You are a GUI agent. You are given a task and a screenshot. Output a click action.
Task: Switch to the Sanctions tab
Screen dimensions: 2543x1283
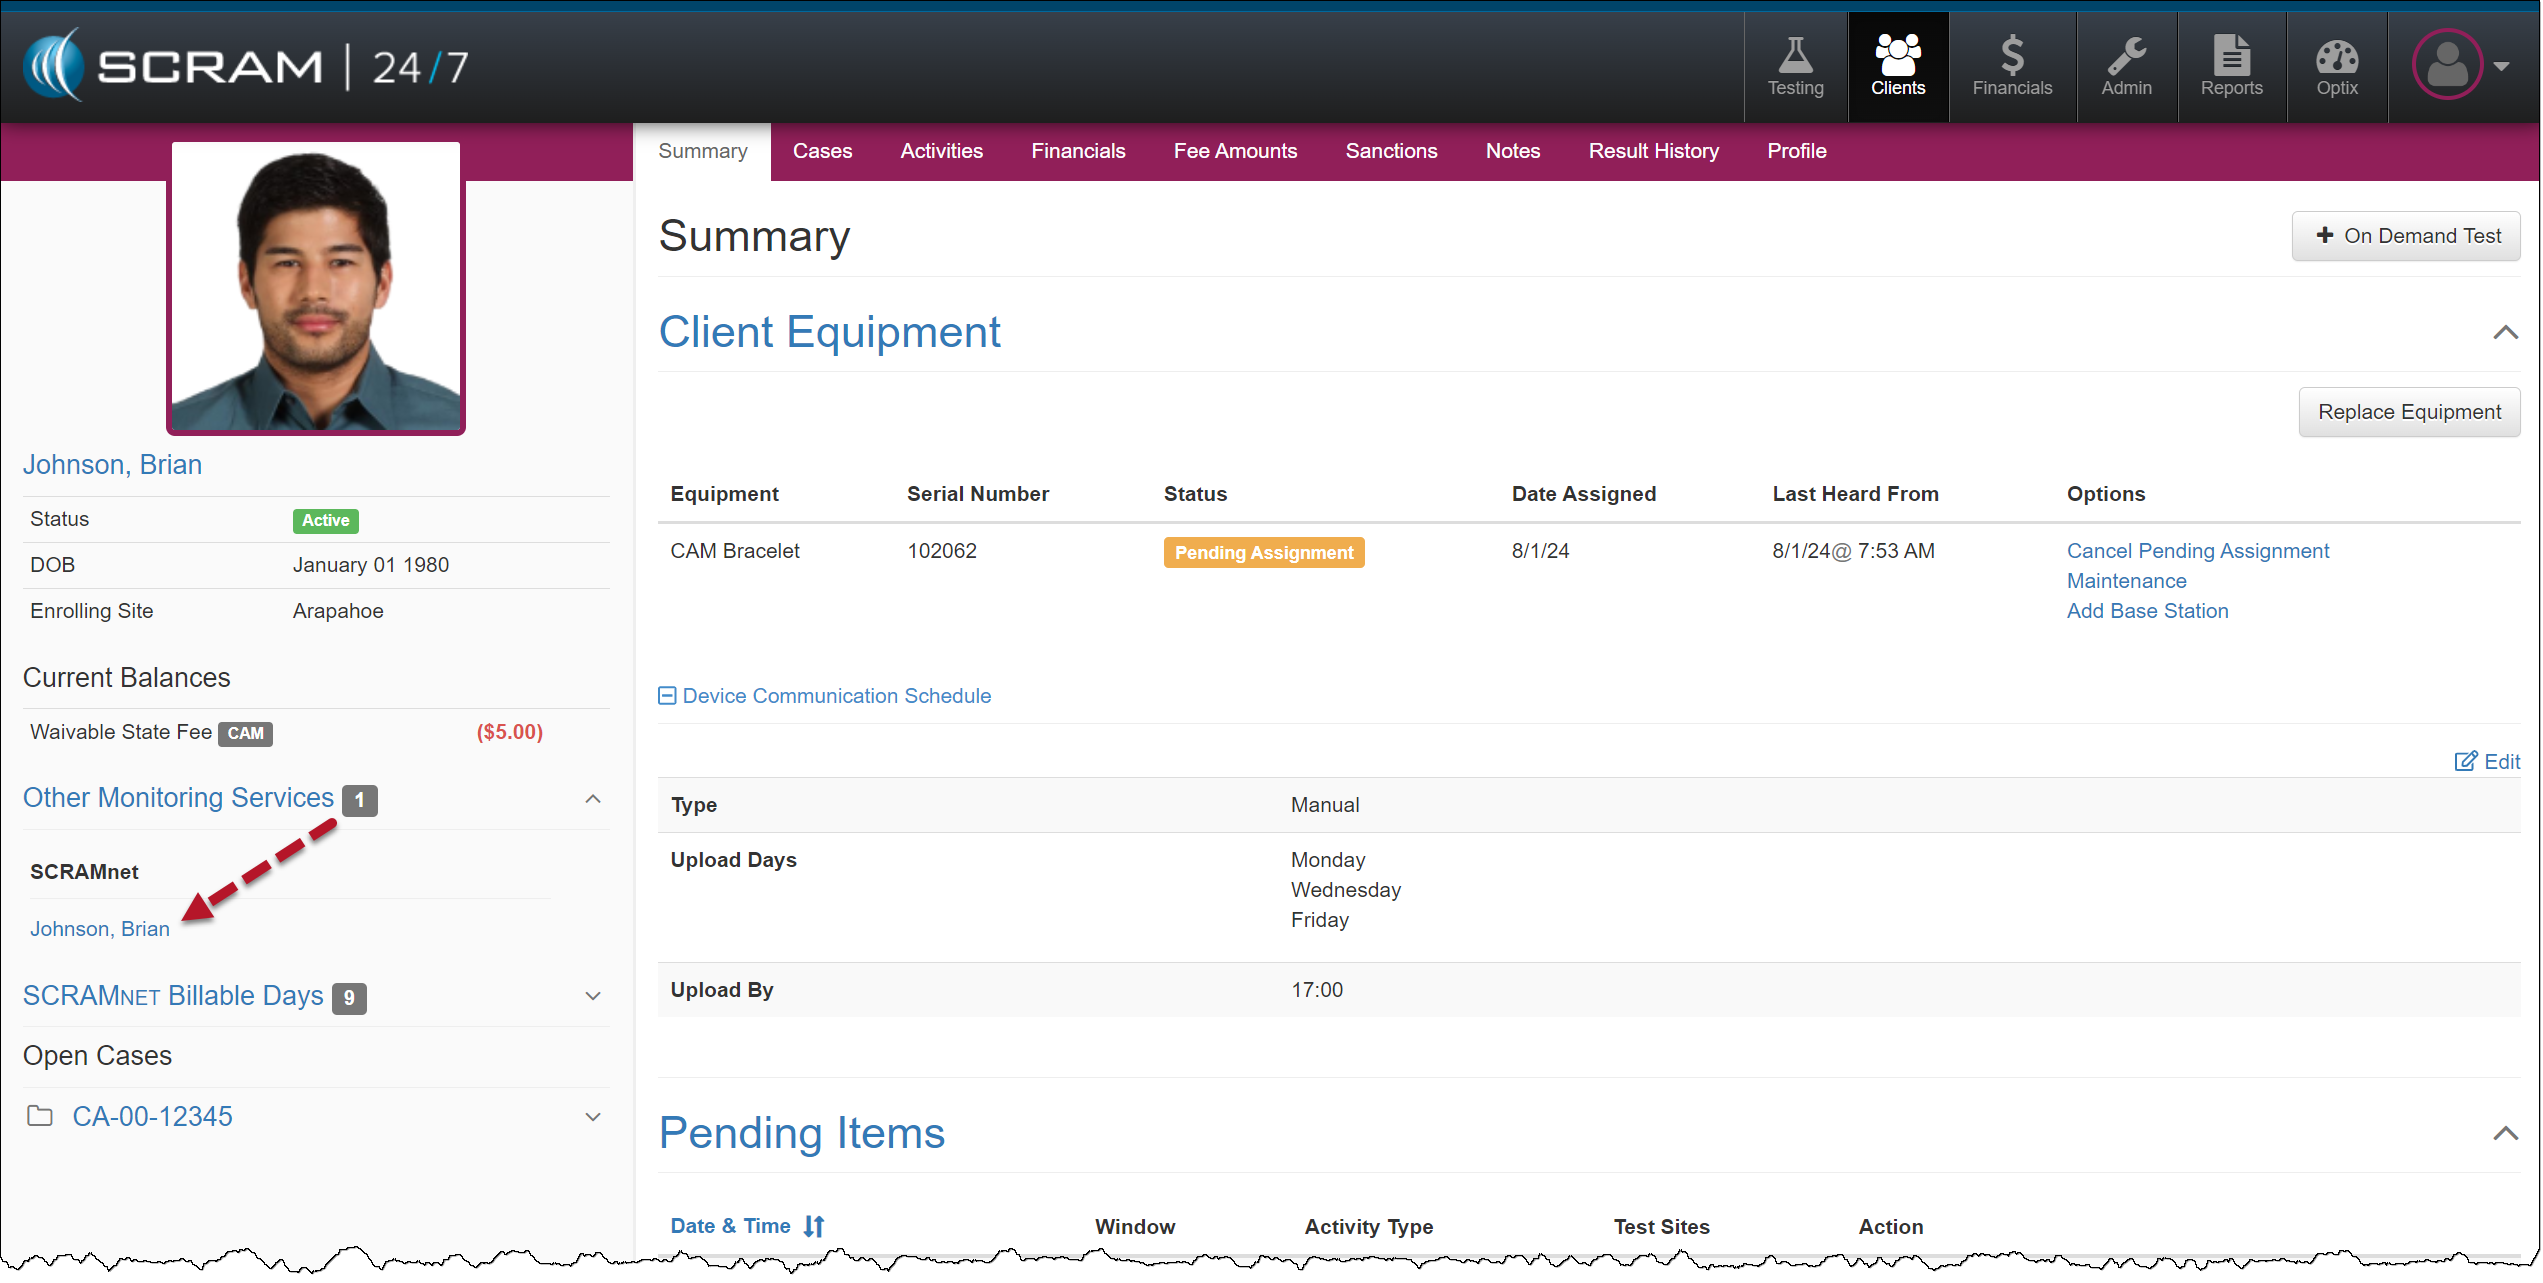click(x=1390, y=151)
